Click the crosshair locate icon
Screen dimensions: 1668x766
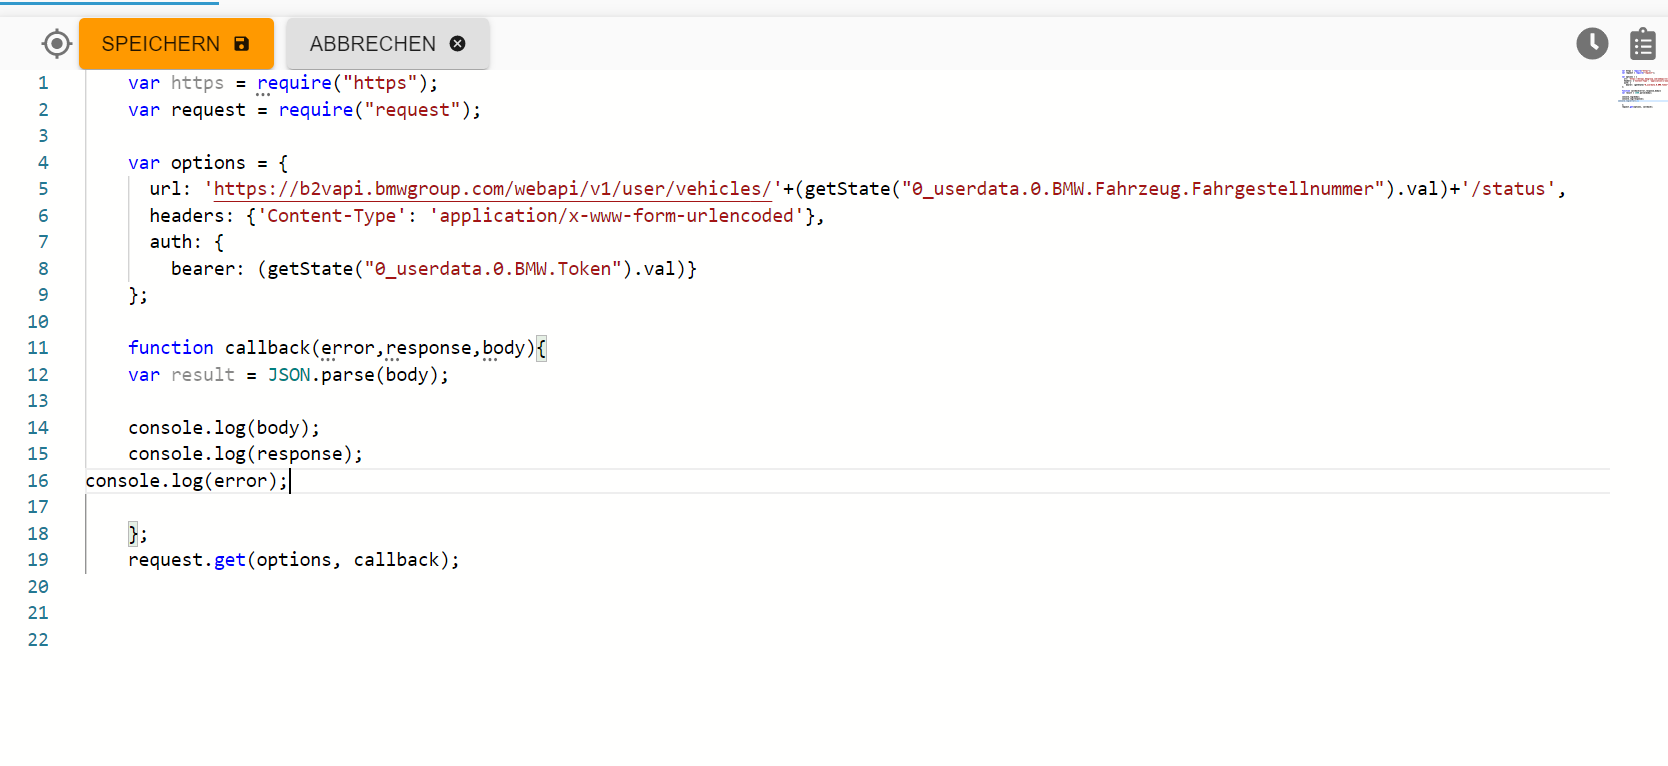57,44
